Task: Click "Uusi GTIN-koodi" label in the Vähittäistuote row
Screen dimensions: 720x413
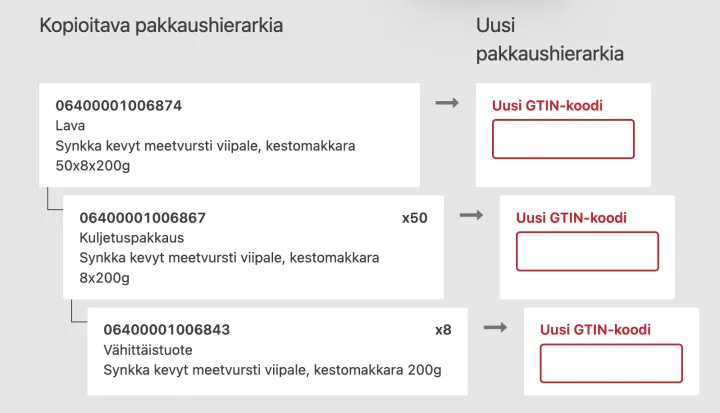Action: point(595,329)
